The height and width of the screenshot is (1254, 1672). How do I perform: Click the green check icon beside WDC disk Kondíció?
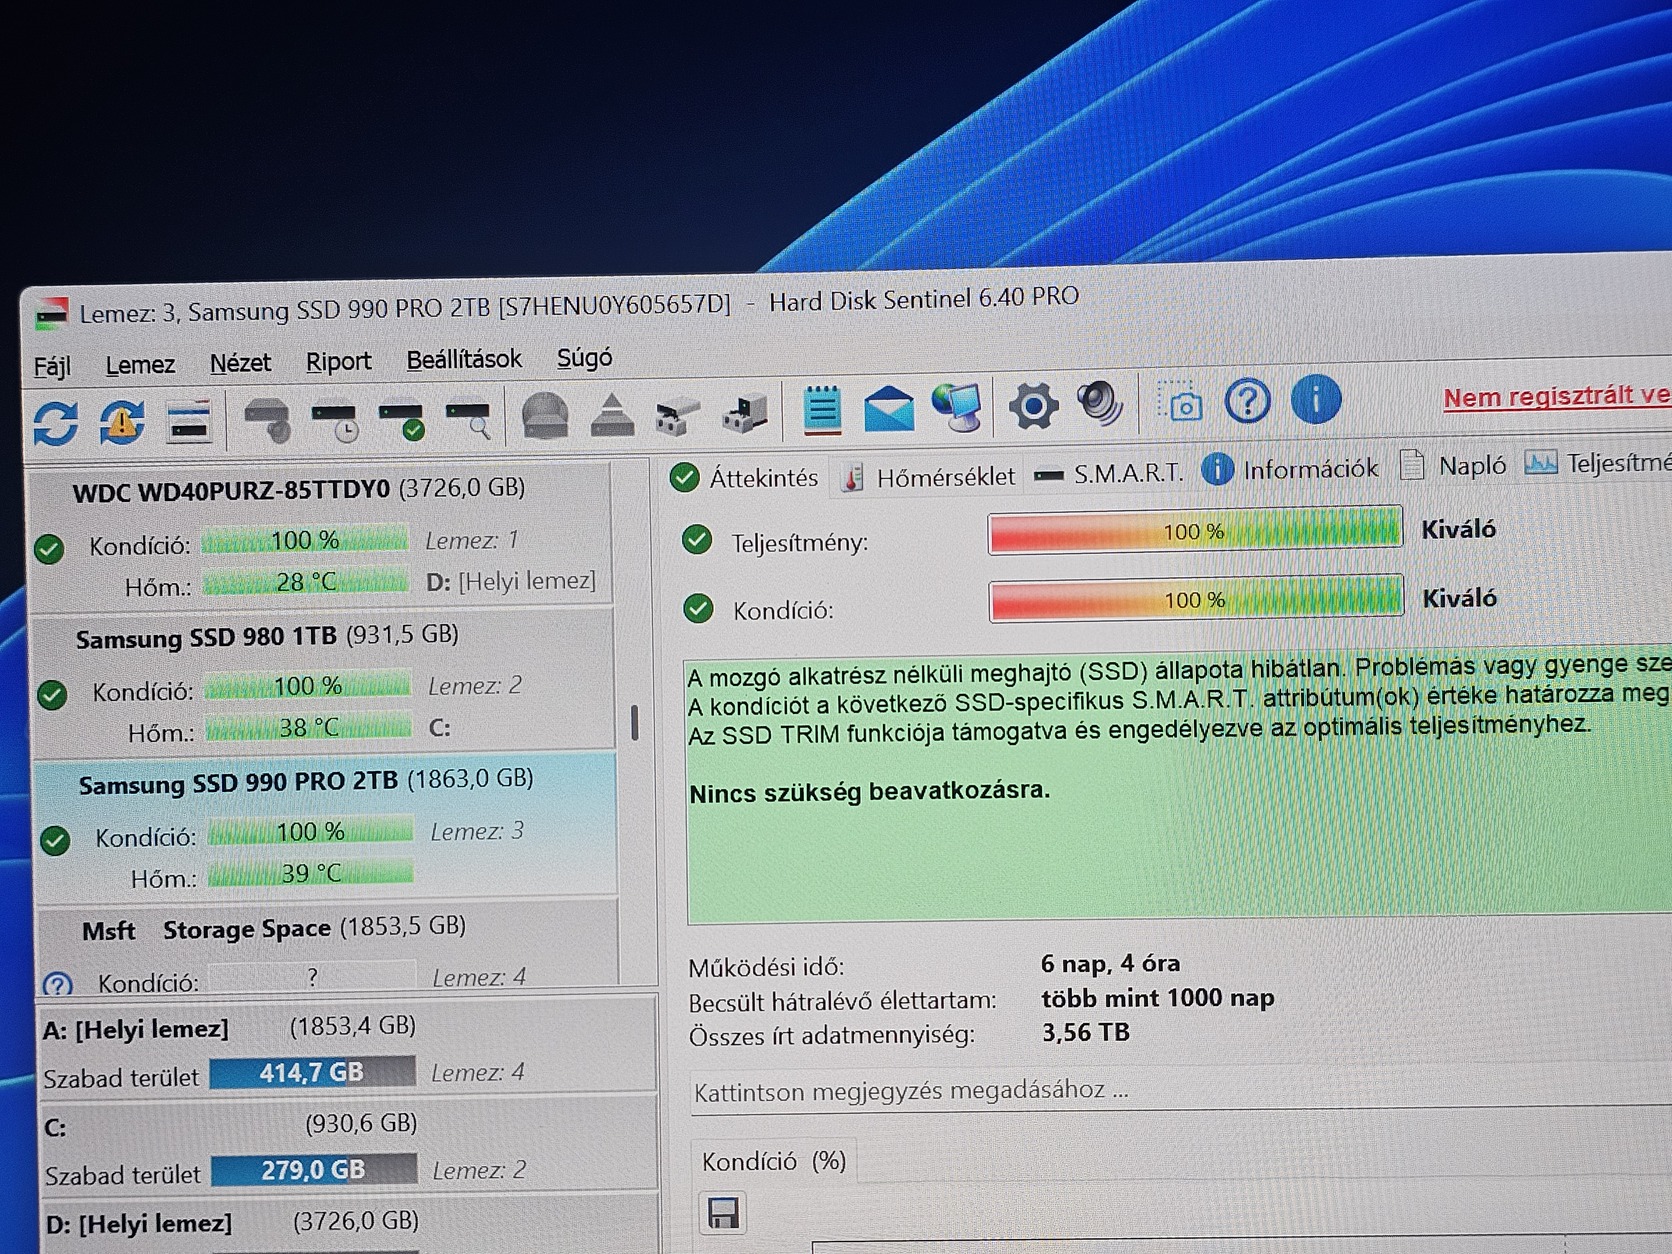(x=49, y=548)
